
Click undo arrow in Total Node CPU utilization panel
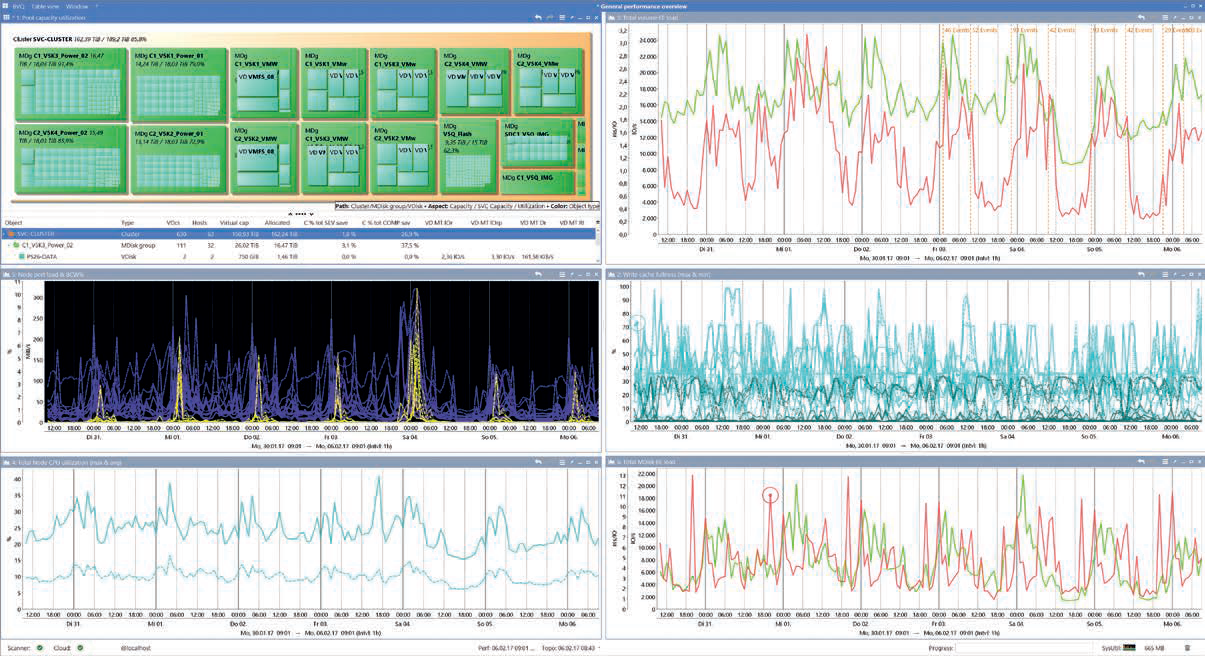(x=538, y=462)
